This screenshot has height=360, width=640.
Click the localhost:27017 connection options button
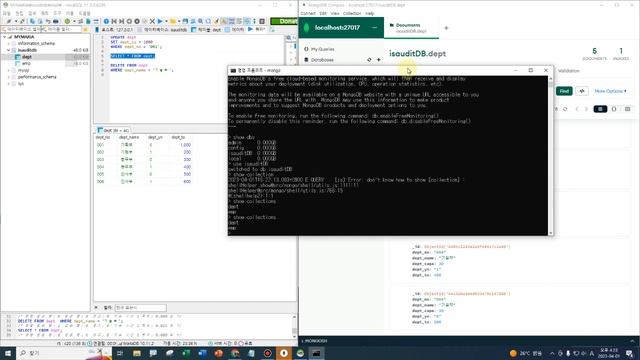(374, 27)
